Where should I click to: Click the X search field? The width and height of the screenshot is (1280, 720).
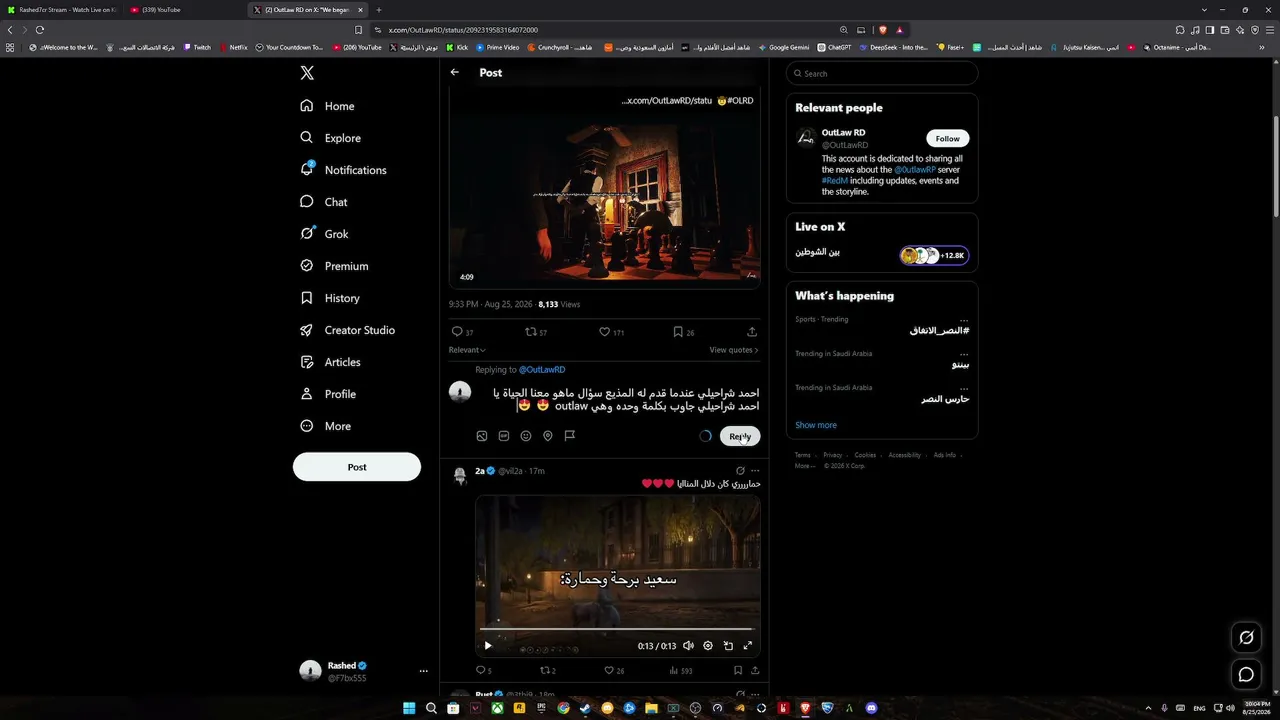click(882, 73)
